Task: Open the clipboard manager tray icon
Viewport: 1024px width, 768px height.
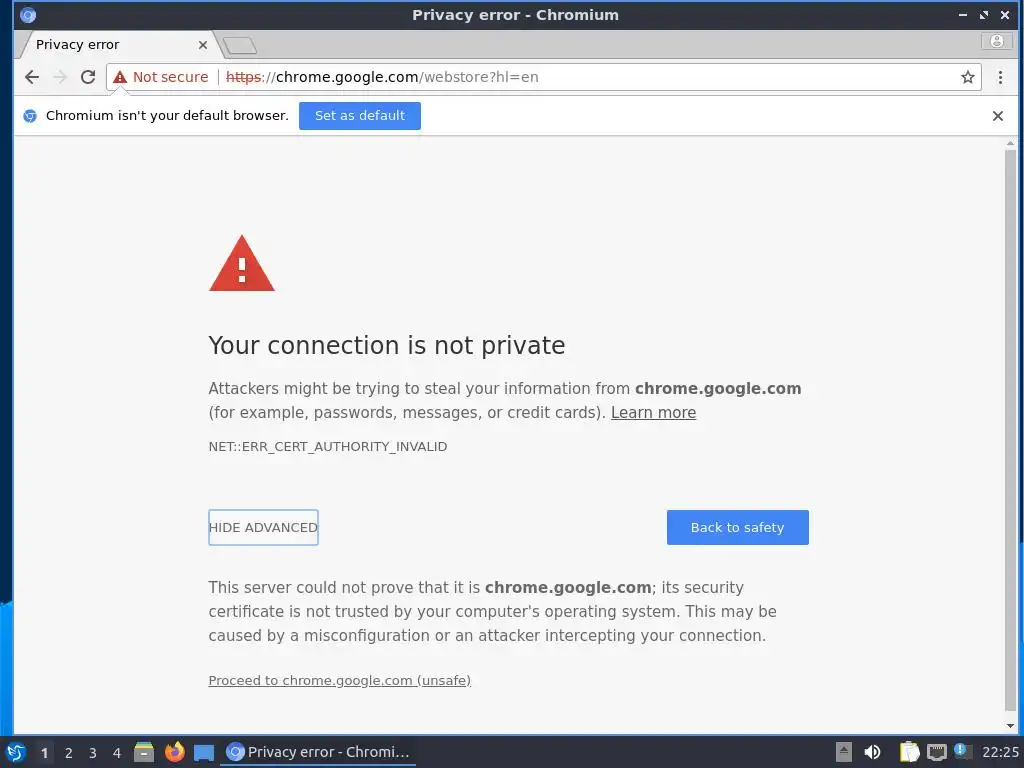Action: click(x=909, y=752)
